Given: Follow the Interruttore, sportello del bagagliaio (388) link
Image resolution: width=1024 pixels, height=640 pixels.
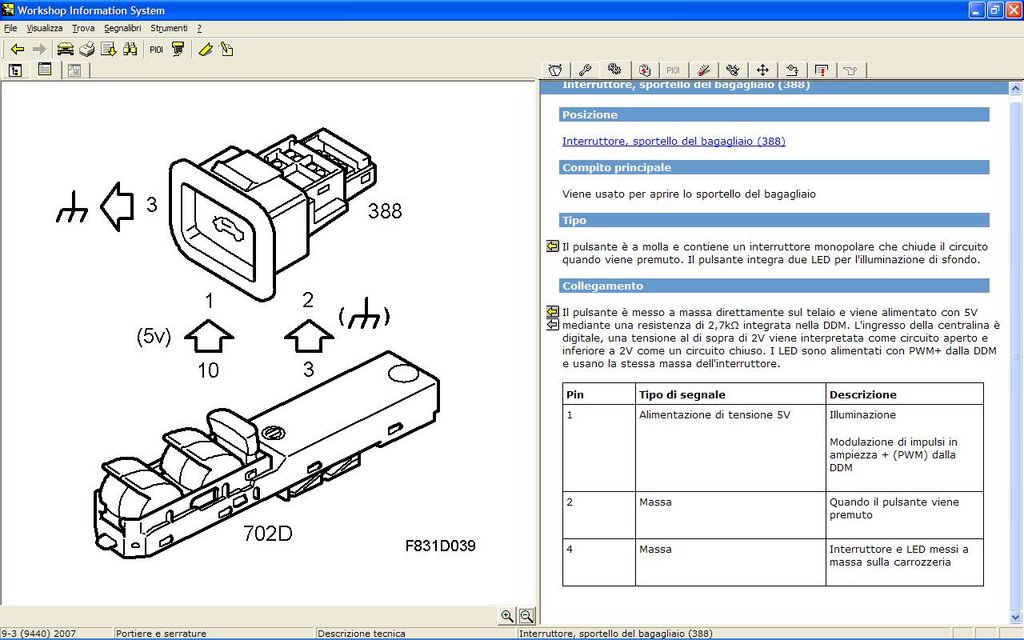Looking at the screenshot, I should [673, 141].
